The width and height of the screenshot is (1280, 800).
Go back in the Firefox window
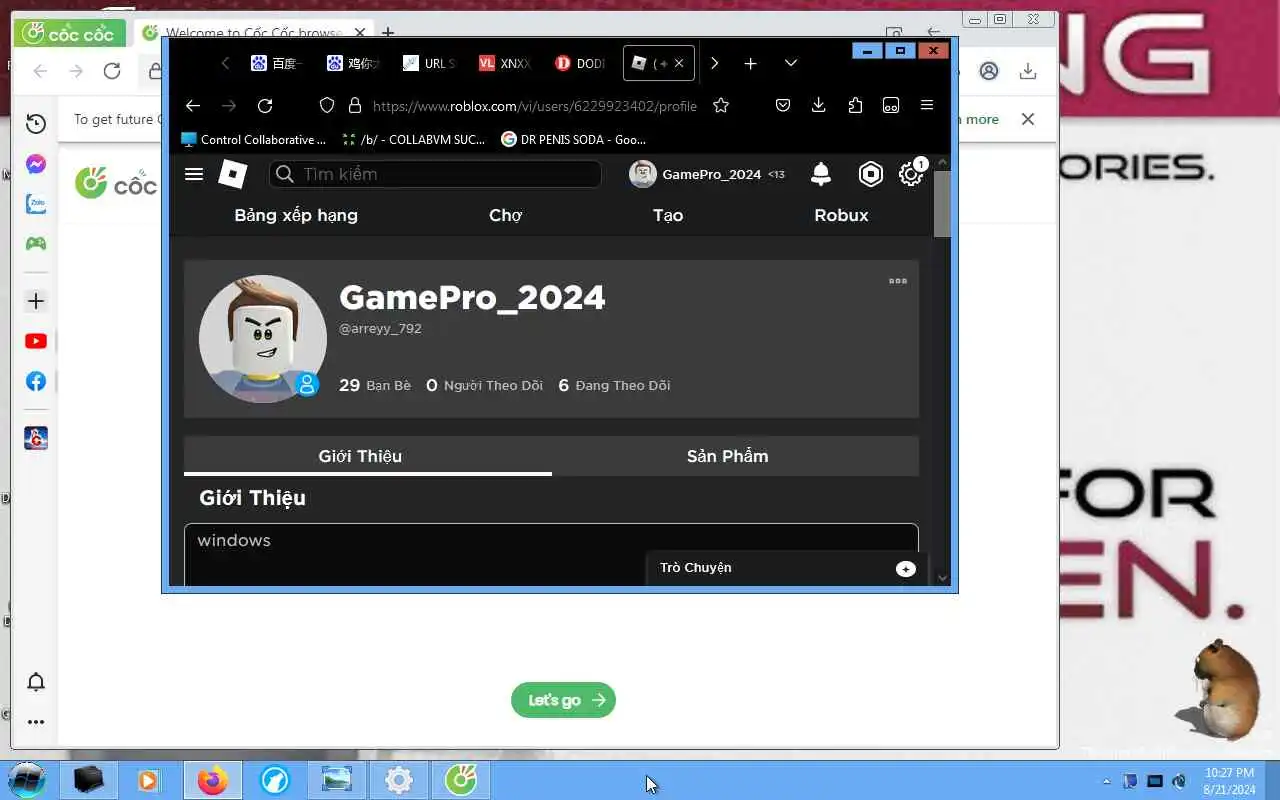[x=193, y=106]
